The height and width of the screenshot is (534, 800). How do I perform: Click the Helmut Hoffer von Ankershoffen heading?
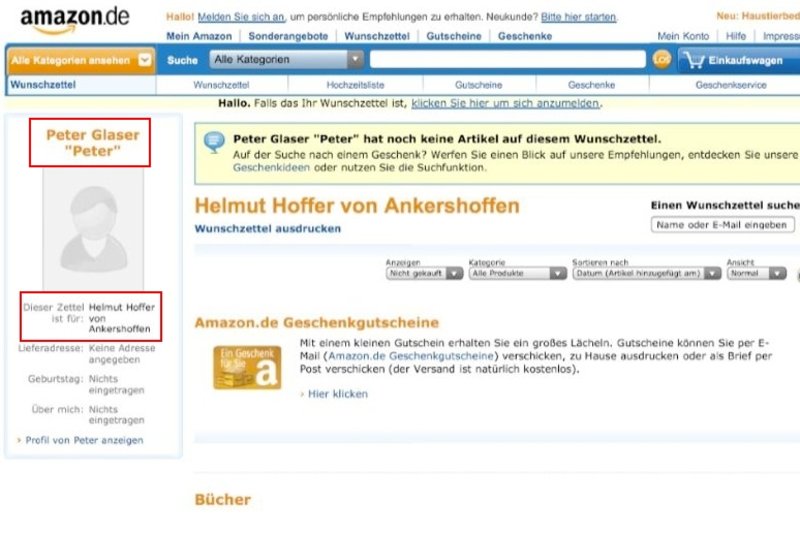pos(357,206)
